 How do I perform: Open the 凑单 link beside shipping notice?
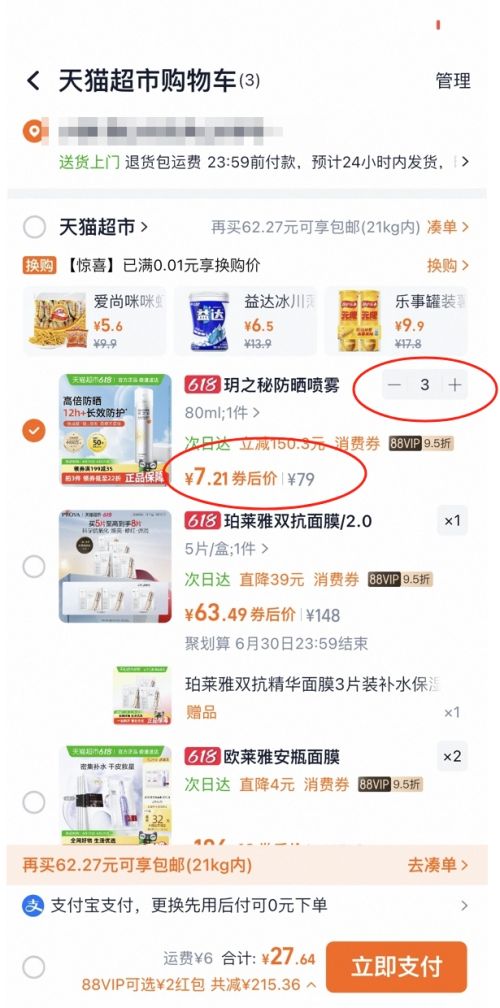click(447, 227)
